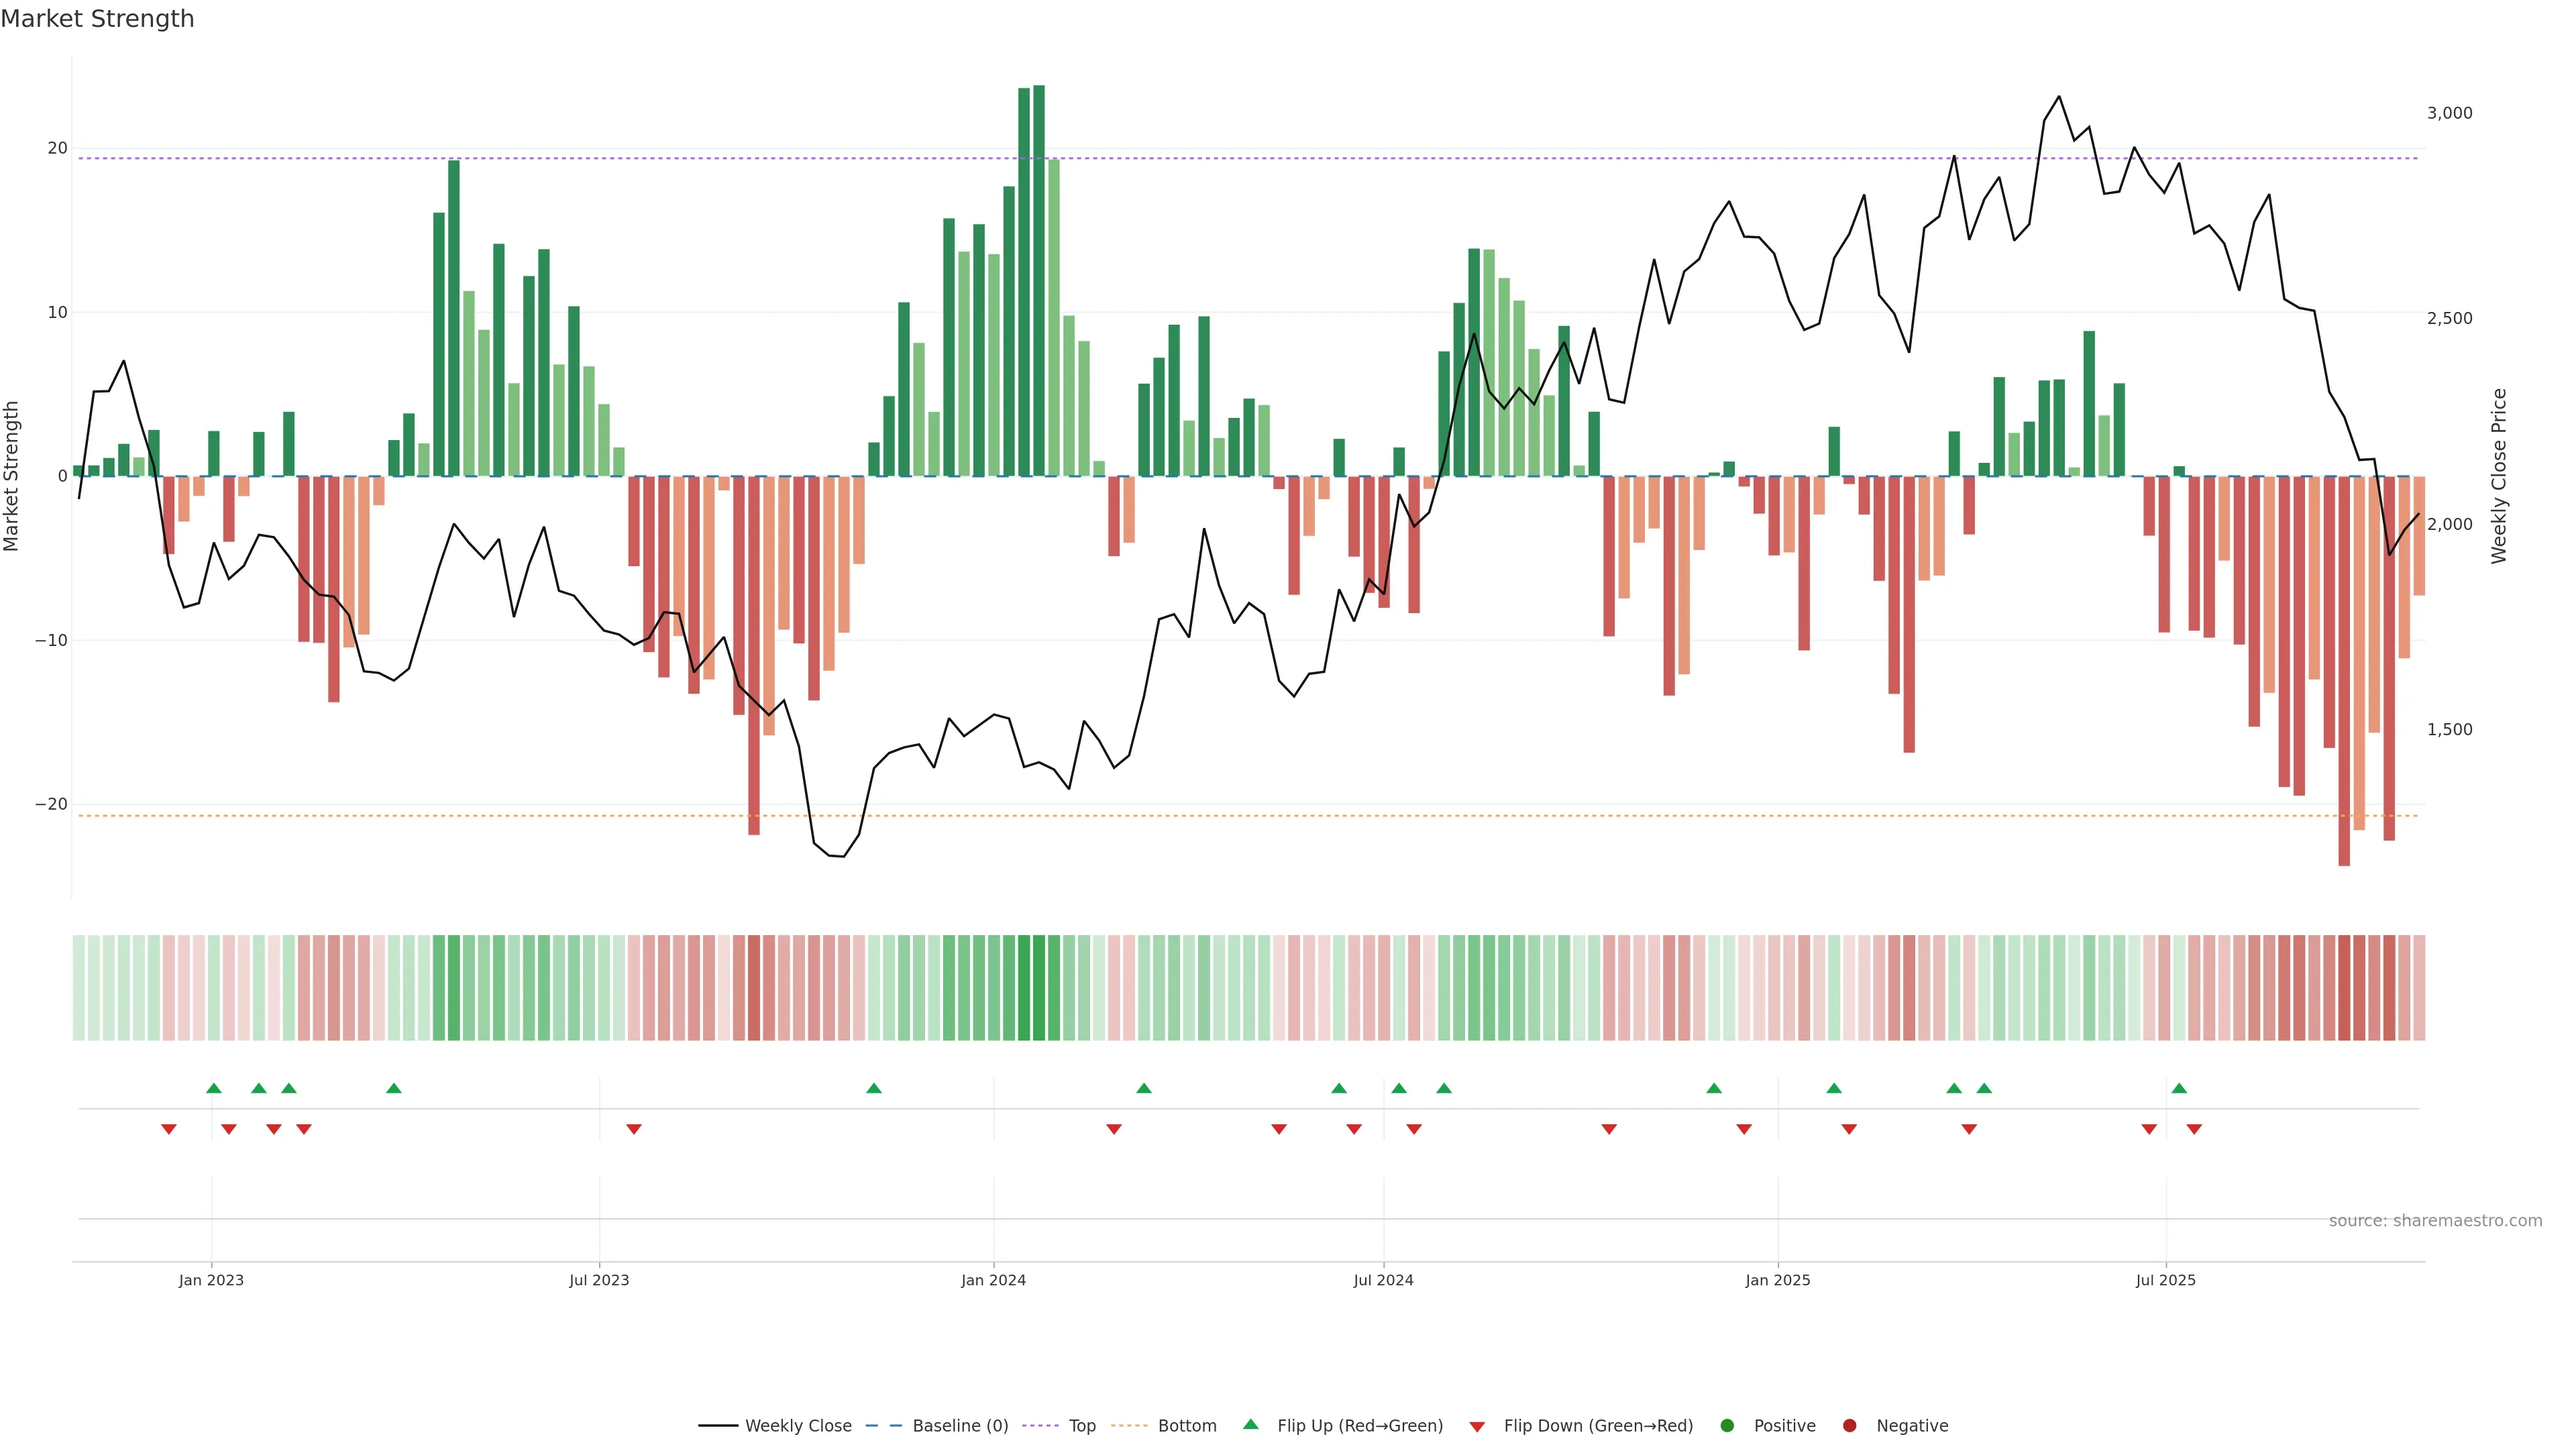The image size is (2576, 1449).
Task: Click the Positive green circle legend icon
Action: pyautogui.click(x=1727, y=1426)
